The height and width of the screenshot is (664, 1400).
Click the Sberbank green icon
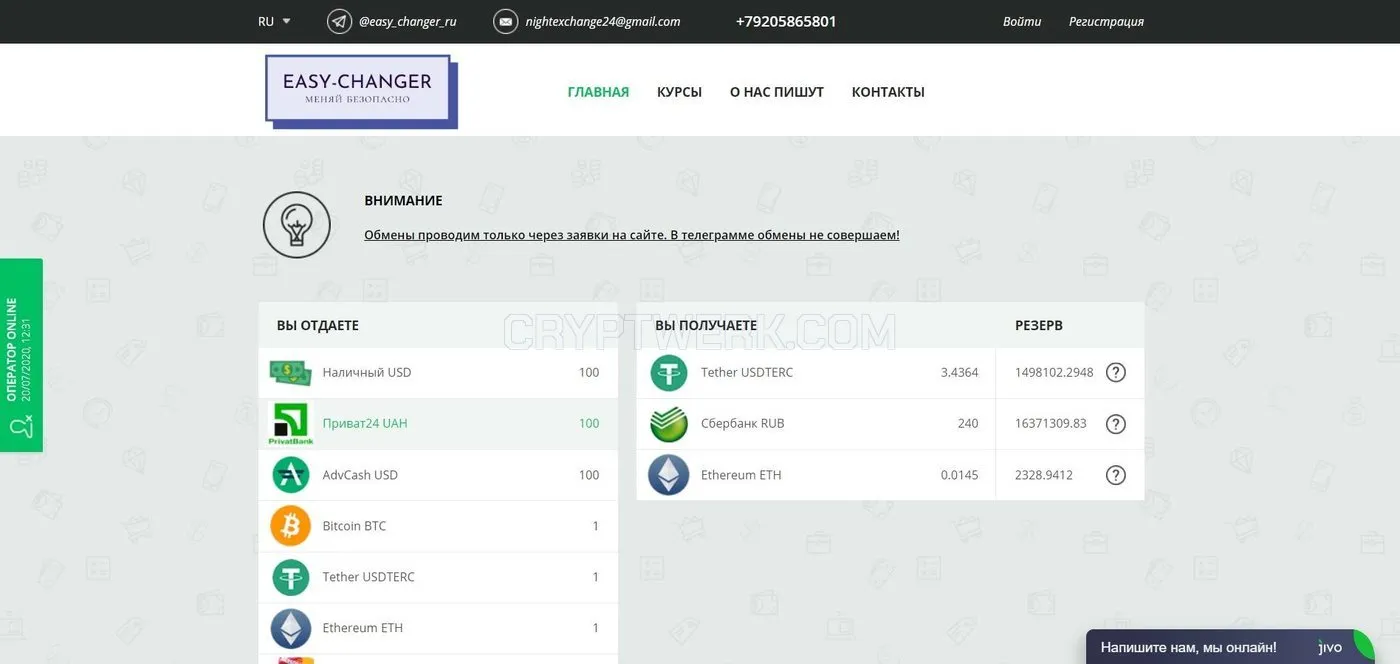coord(669,423)
